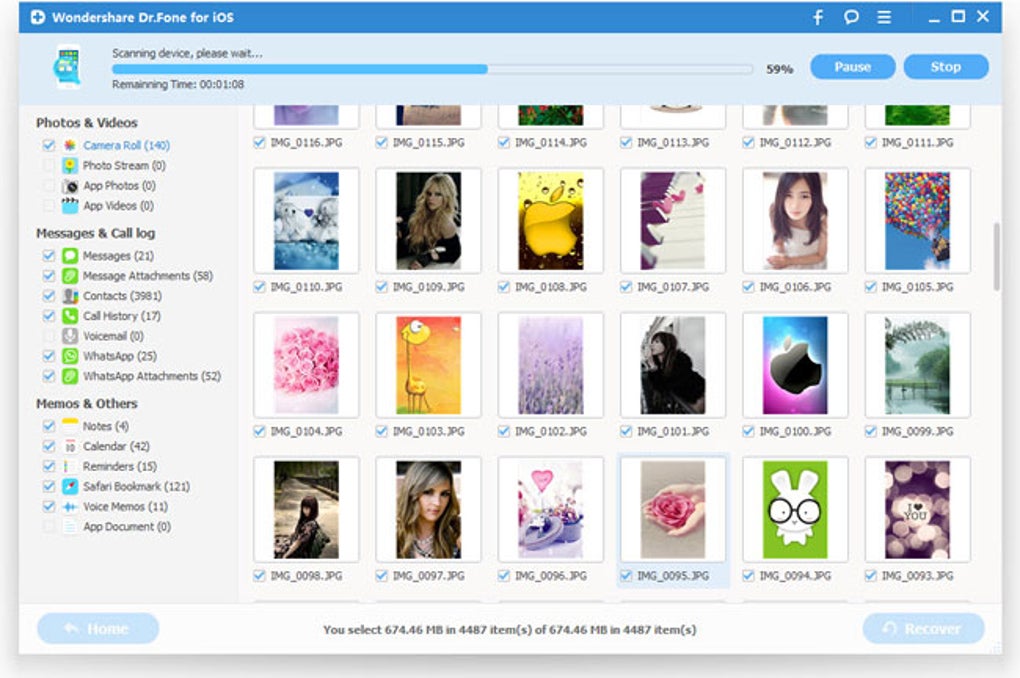Enable the Photo Stream checkbox
1020x678 pixels.
(49, 164)
